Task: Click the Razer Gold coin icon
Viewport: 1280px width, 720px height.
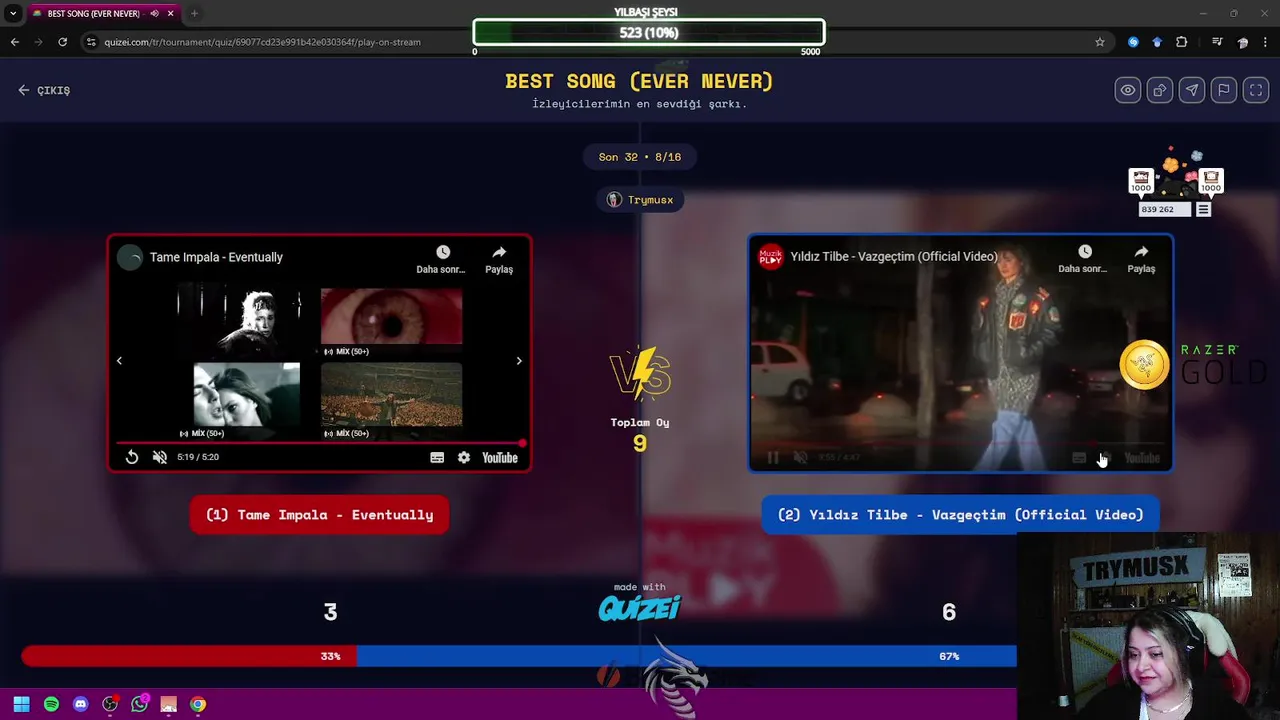Action: pos(1144,364)
